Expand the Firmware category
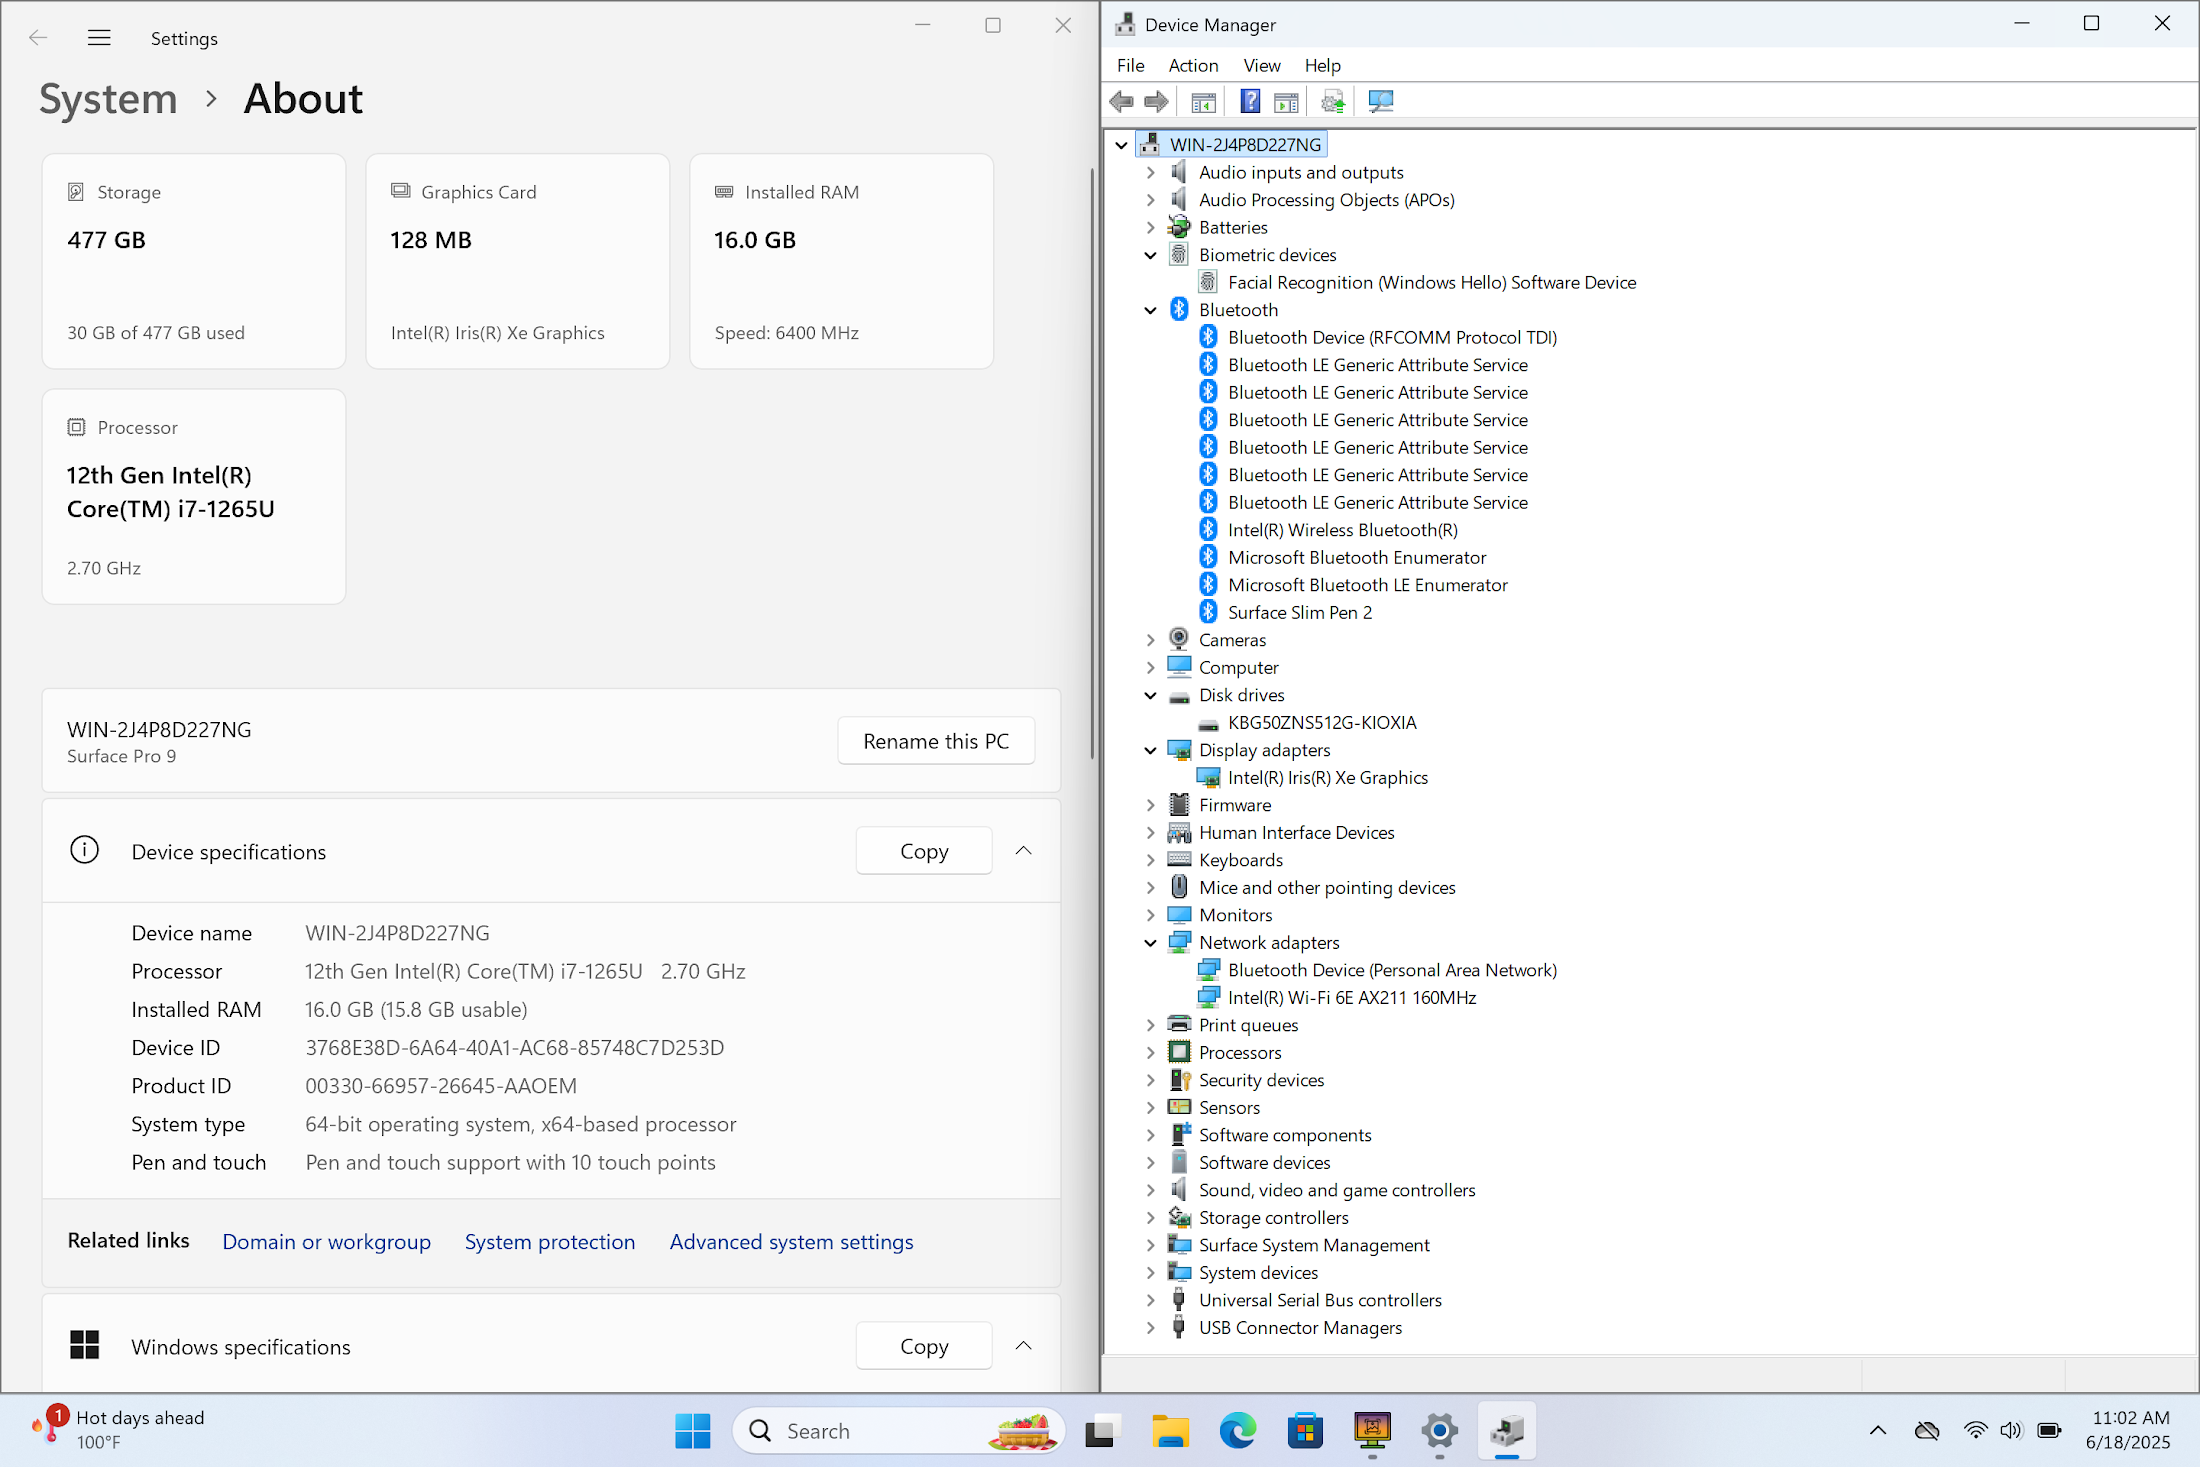 (1150, 805)
